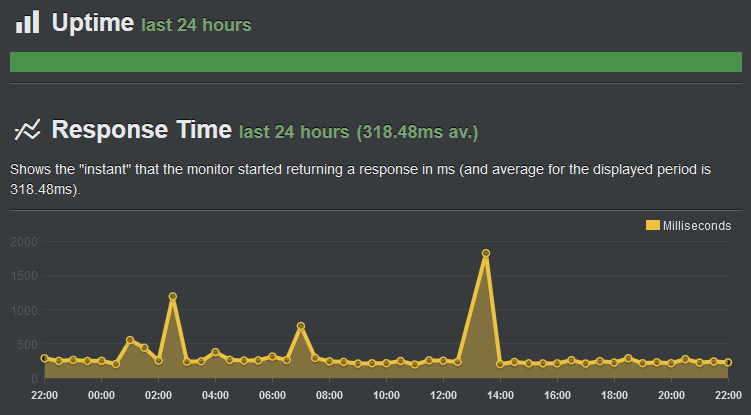
Task: Select the 07:00 peak data point
Action: click(301, 326)
